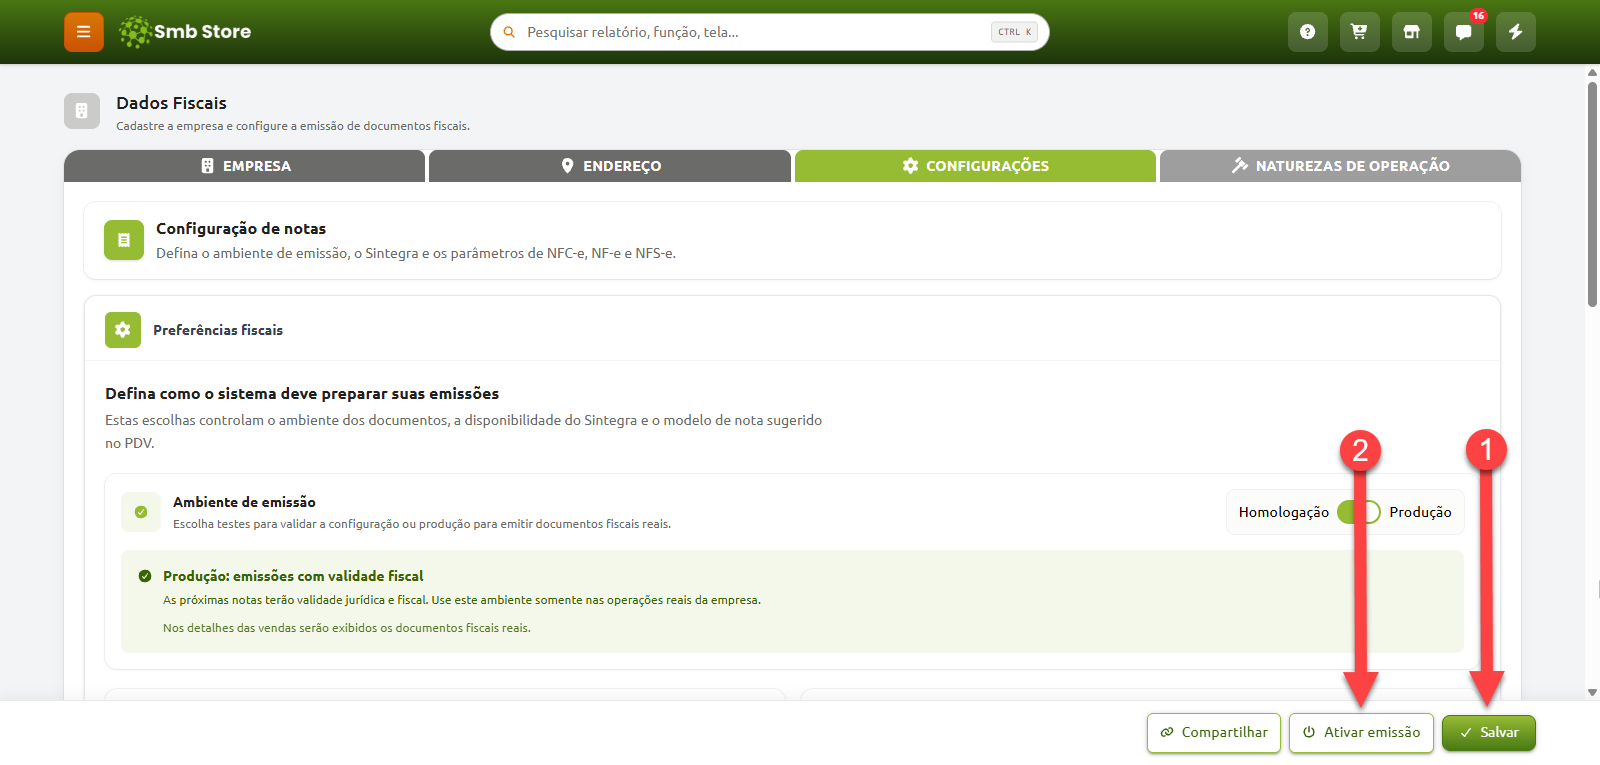Click the Ativar emissão button

[x=1361, y=733]
